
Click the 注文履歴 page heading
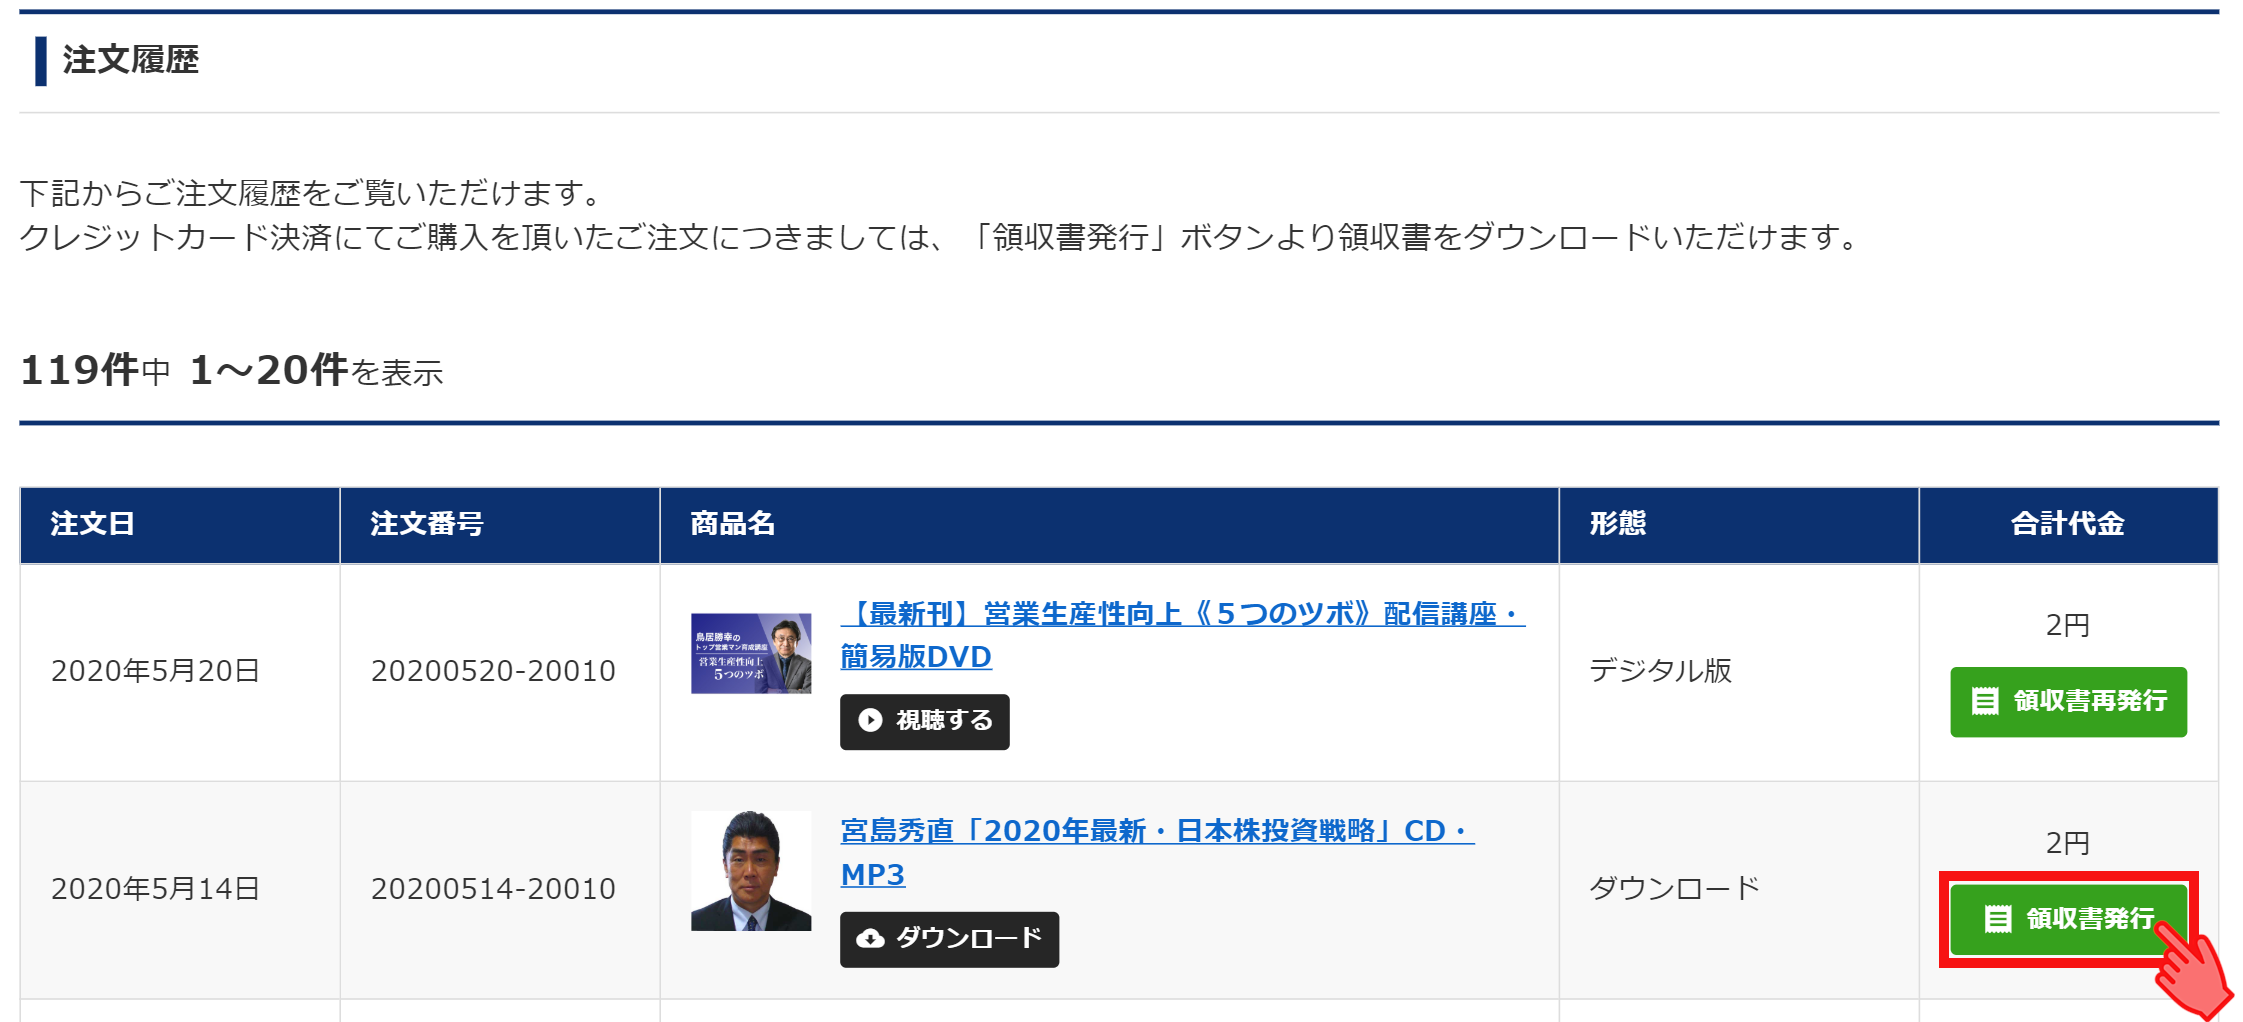click(130, 60)
